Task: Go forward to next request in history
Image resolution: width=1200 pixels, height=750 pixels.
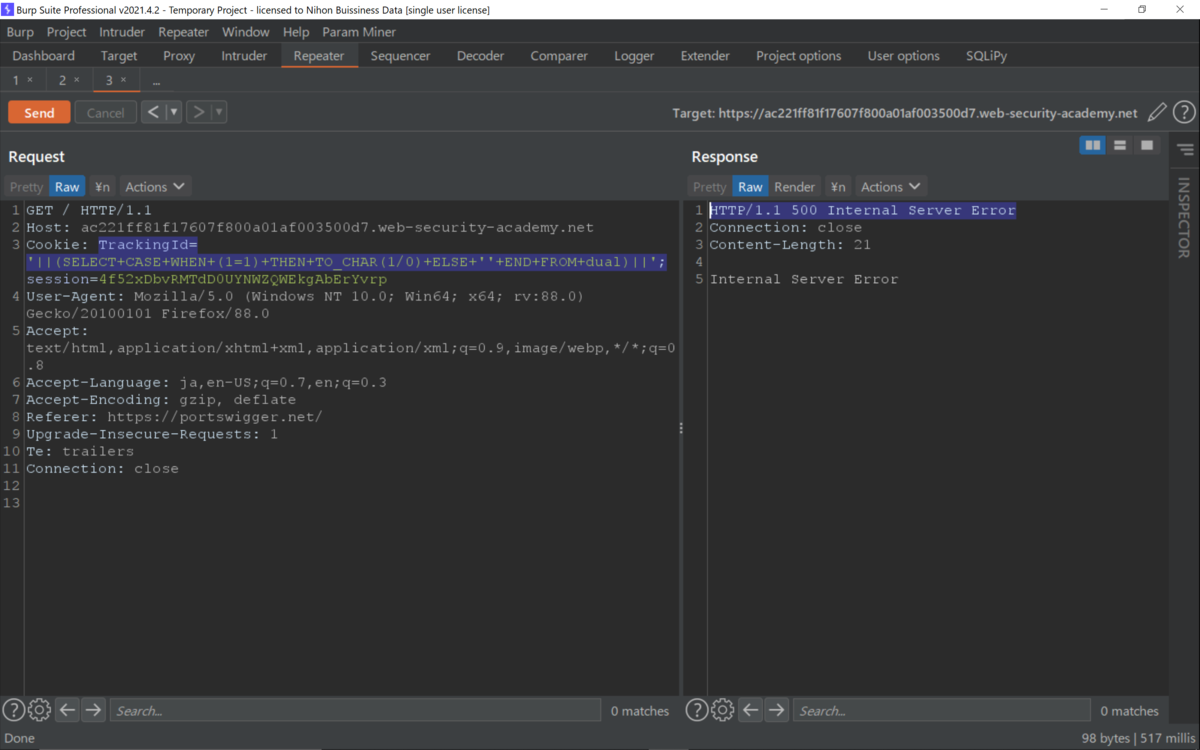Action: click(x=198, y=112)
